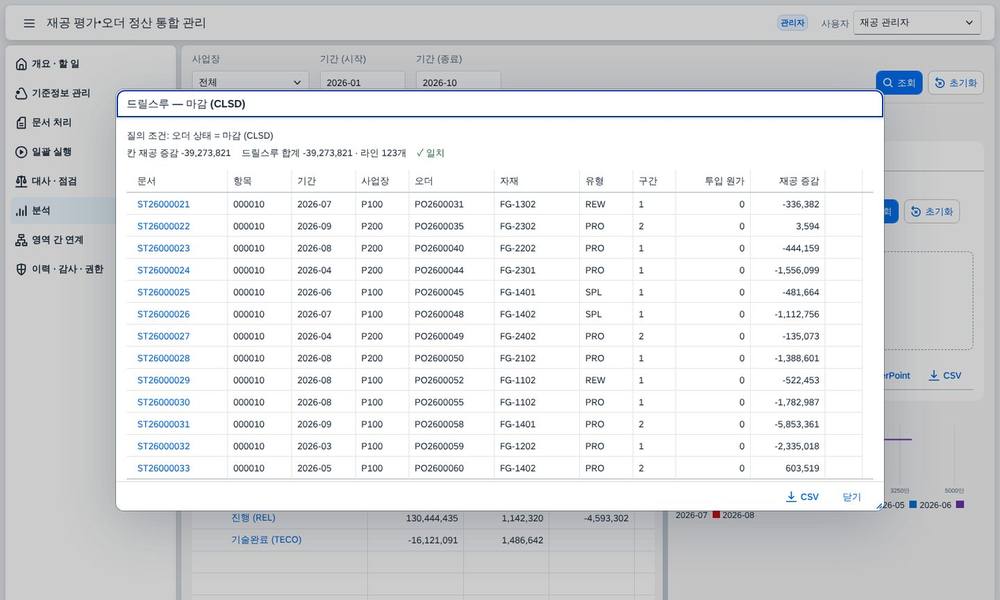1000x600 pixels.
Task: Click the 투입 원가 column header
Action: pos(713,181)
